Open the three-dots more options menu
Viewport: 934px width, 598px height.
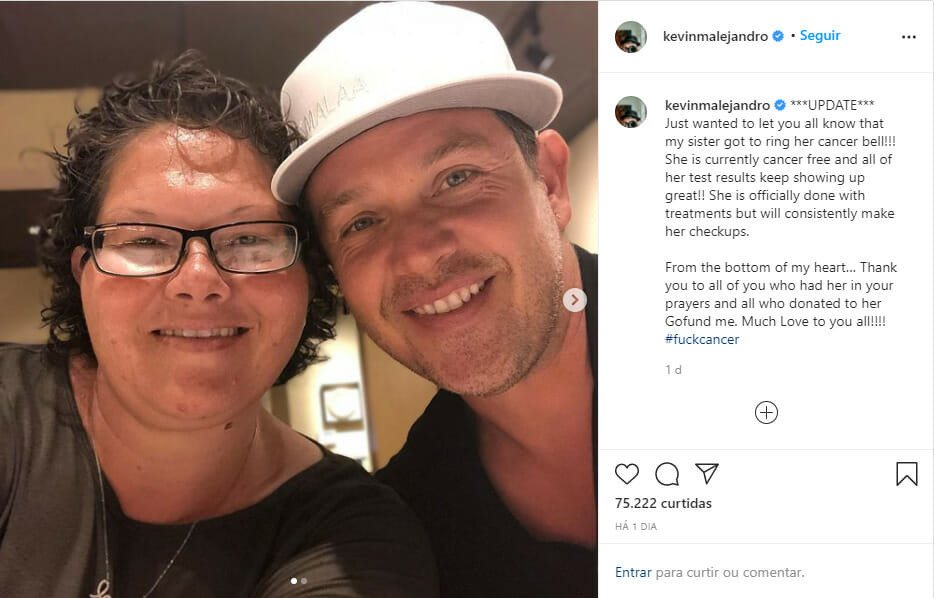tap(908, 37)
